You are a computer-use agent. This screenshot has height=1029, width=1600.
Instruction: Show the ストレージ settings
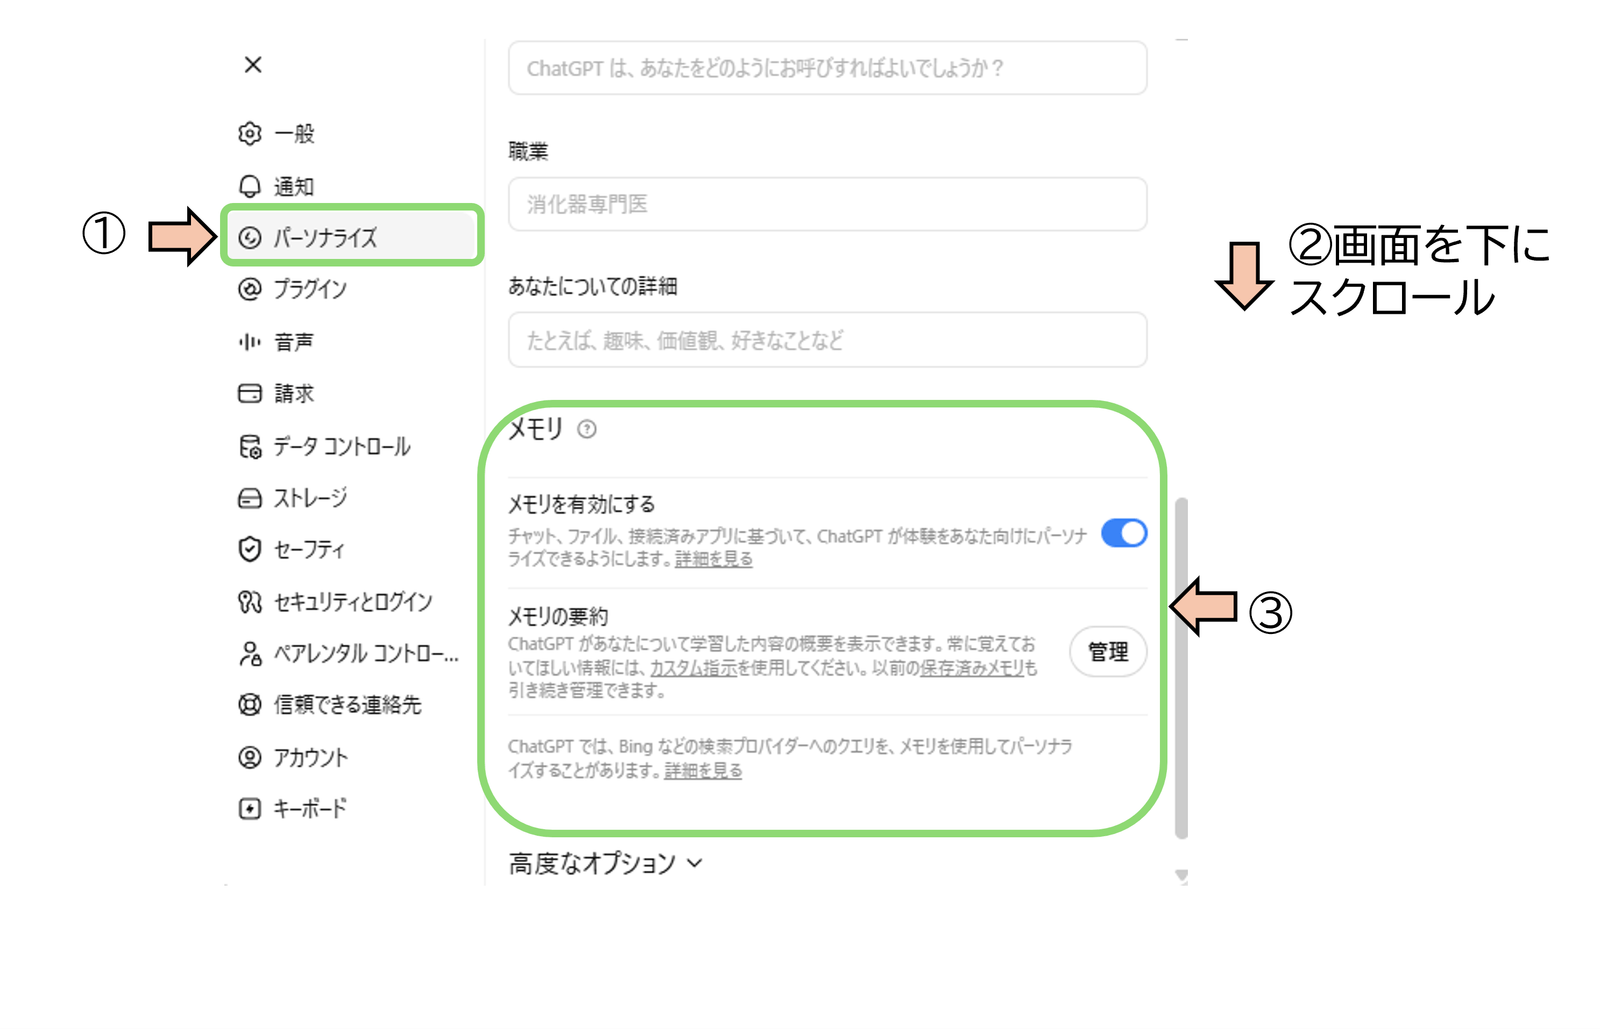[311, 498]
